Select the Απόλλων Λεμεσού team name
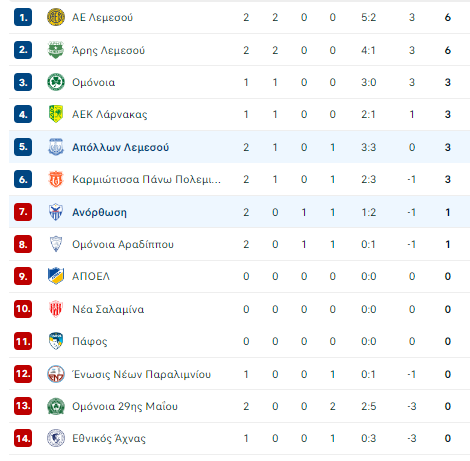 coord(121,147)
